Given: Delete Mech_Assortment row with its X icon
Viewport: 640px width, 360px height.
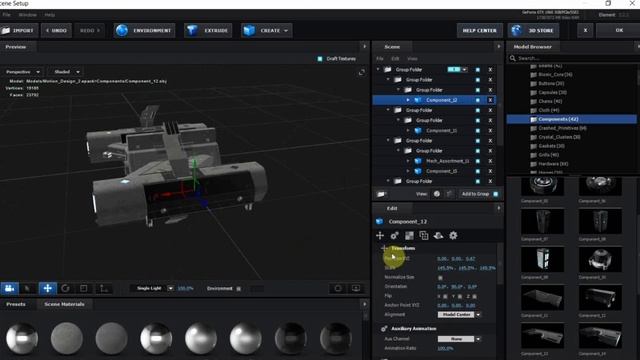Looking at the screenshot, I should 490,161.
